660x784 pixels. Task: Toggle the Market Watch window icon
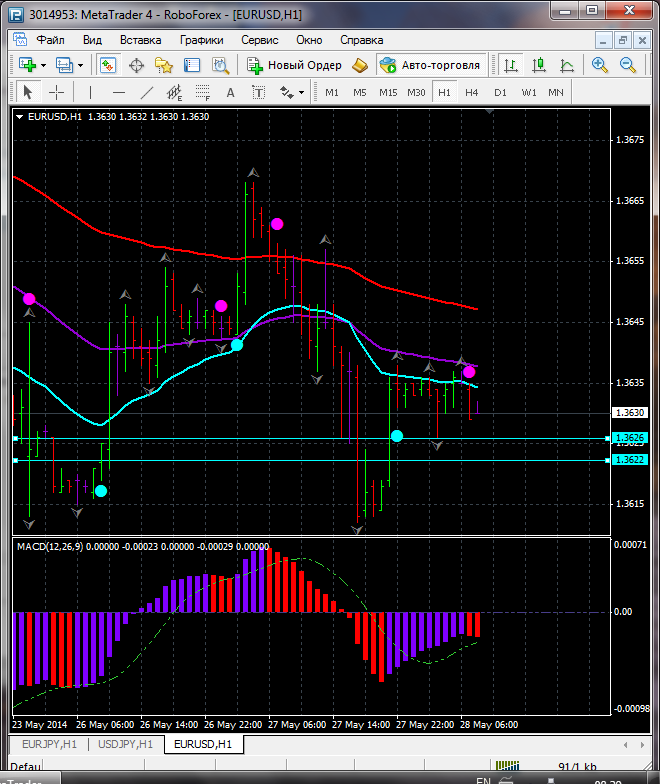[108, 65]
